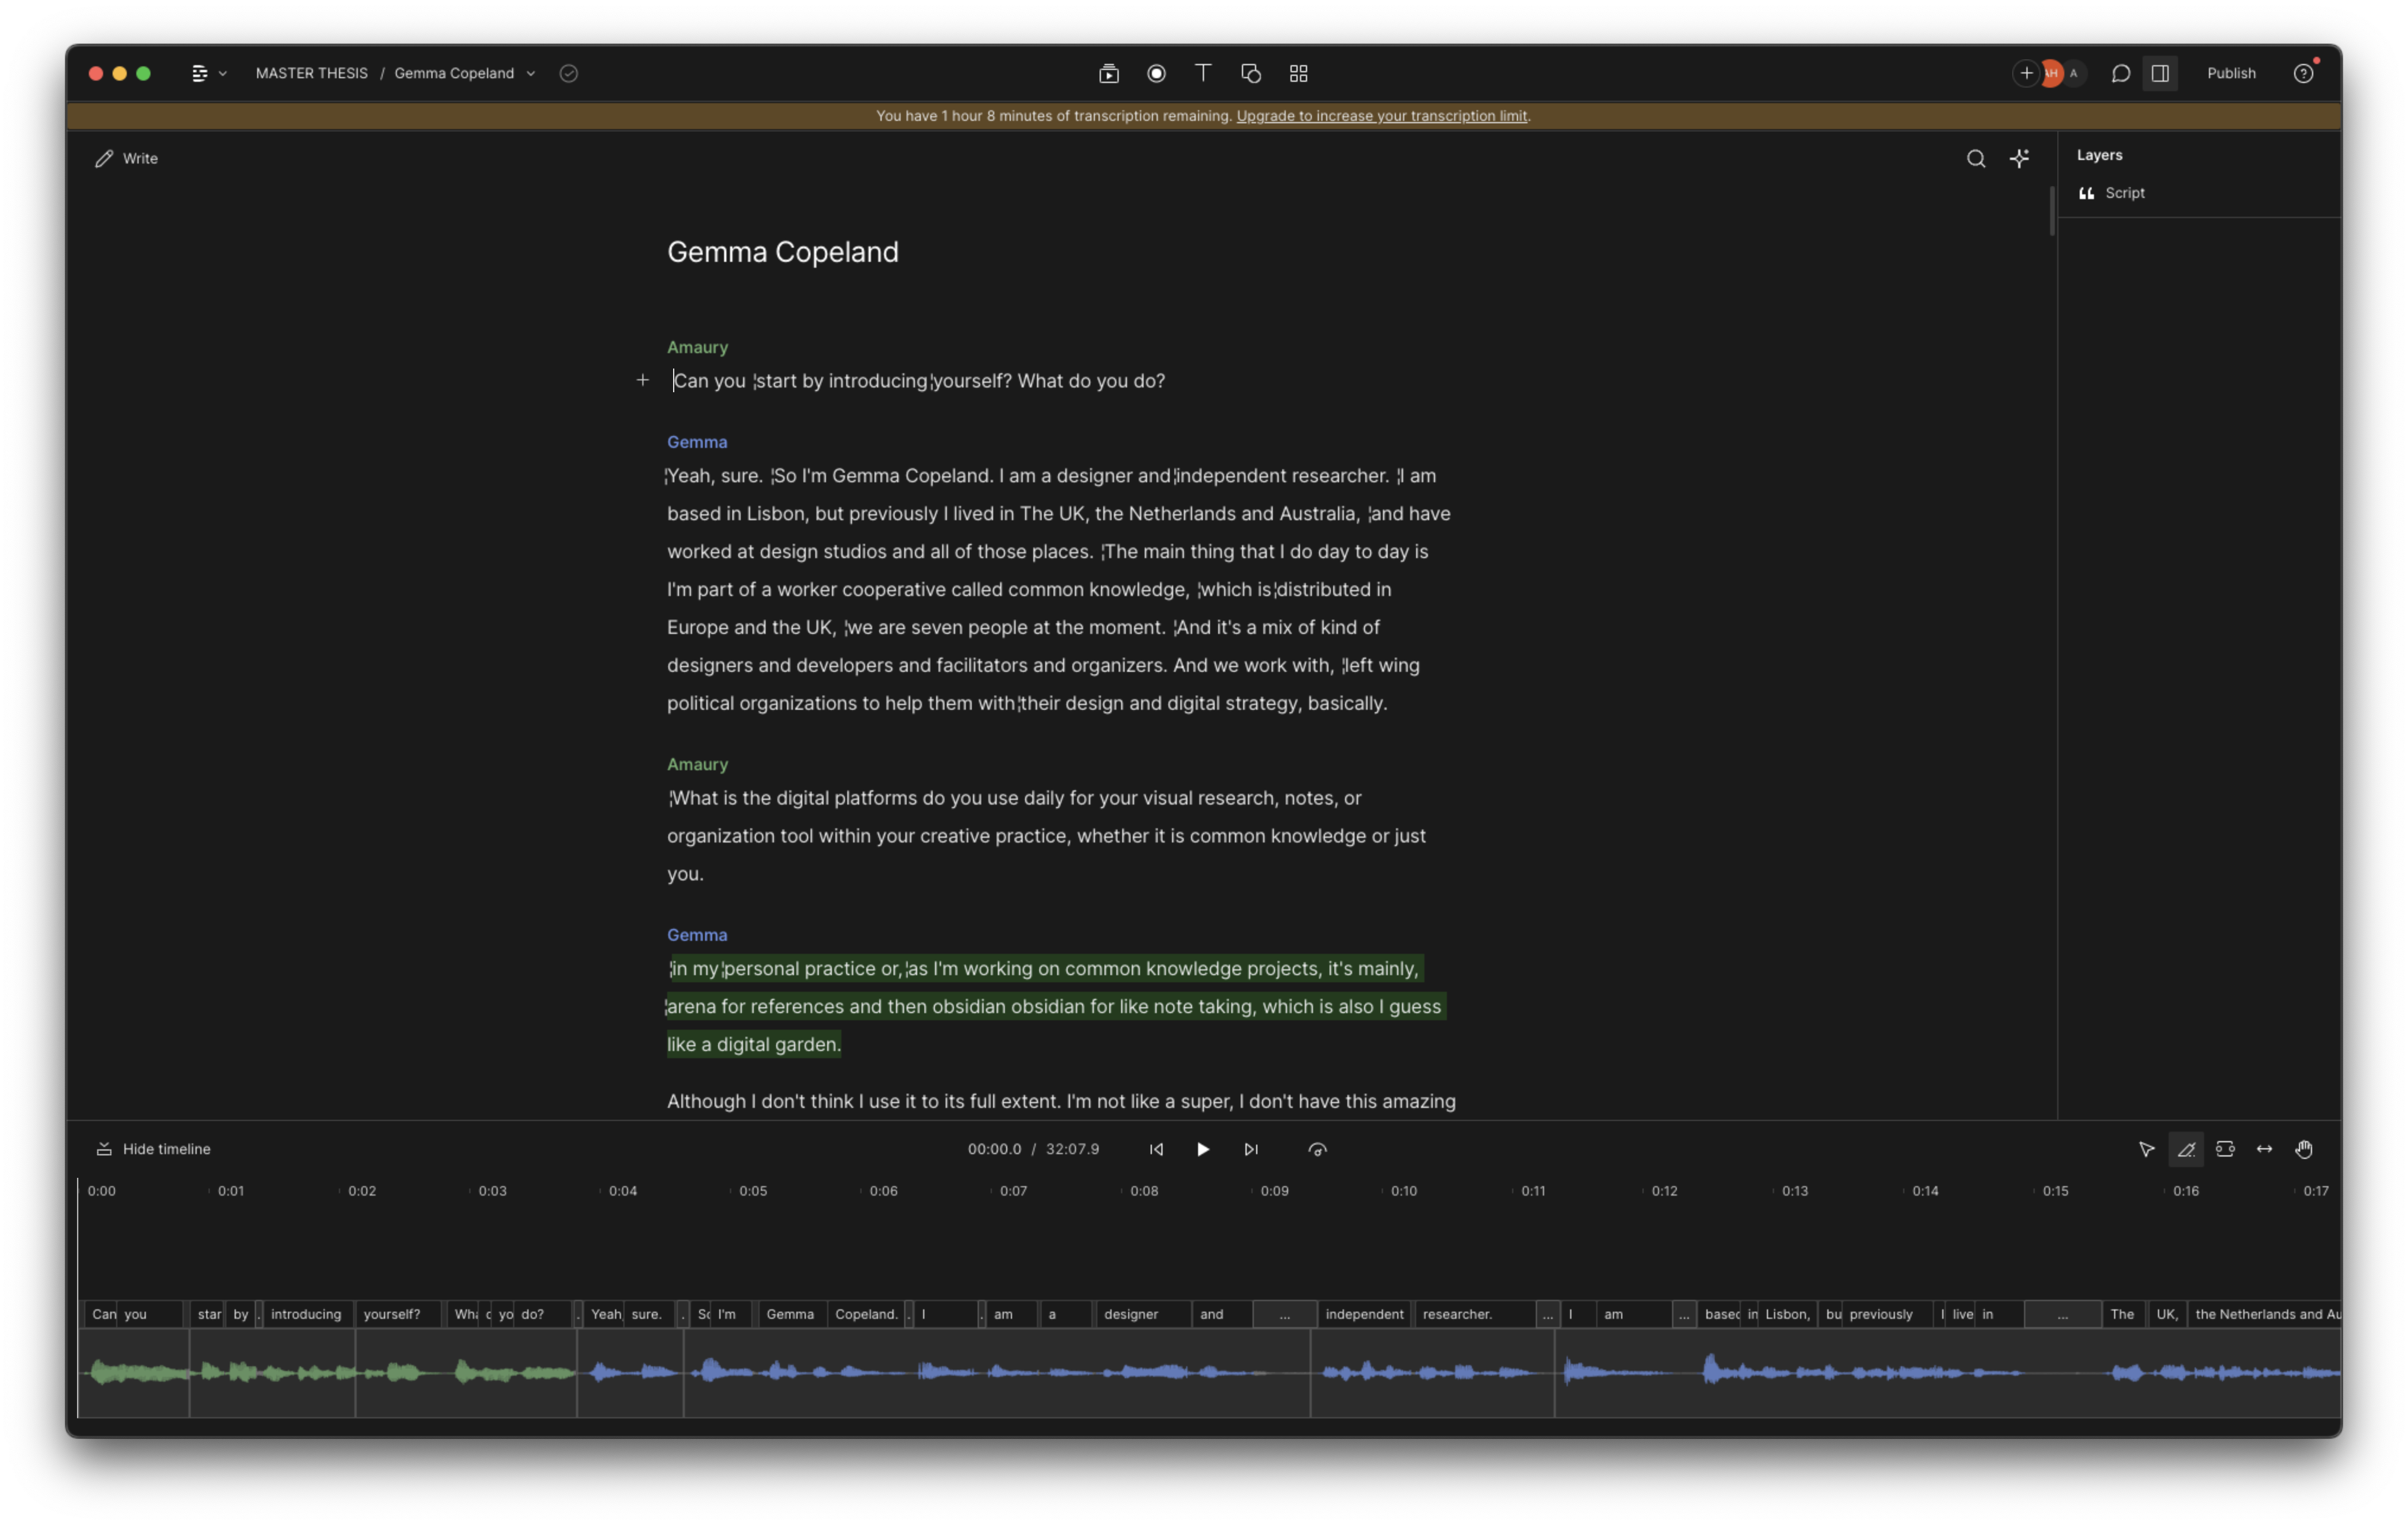Select the hand pan tool in the timeline
The image size is (2408, 1525).
2303,1149
